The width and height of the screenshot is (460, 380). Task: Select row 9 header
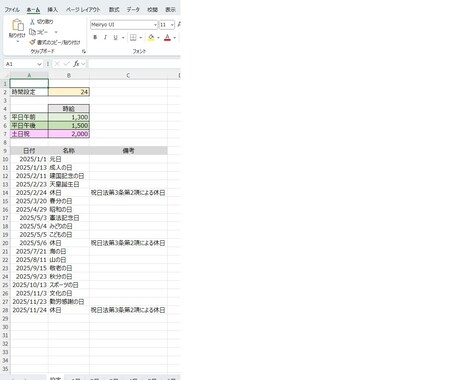coord(5,151)
